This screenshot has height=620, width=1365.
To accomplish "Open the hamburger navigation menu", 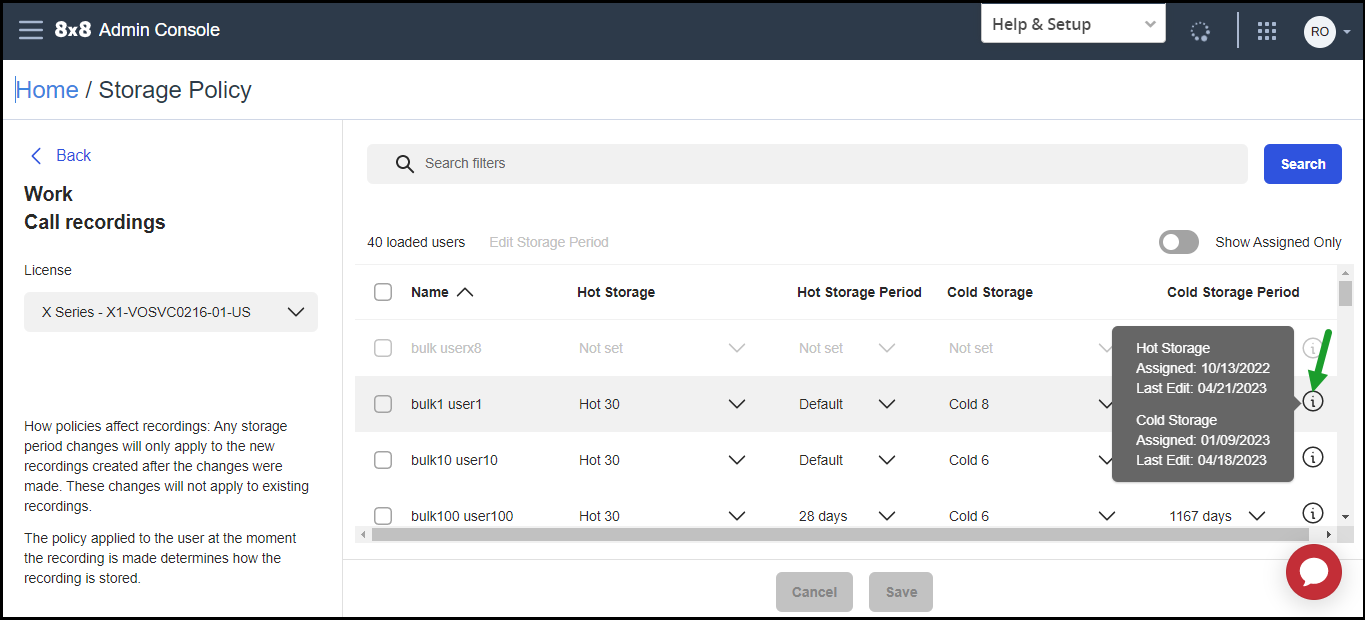I will (x=31, y=30).
